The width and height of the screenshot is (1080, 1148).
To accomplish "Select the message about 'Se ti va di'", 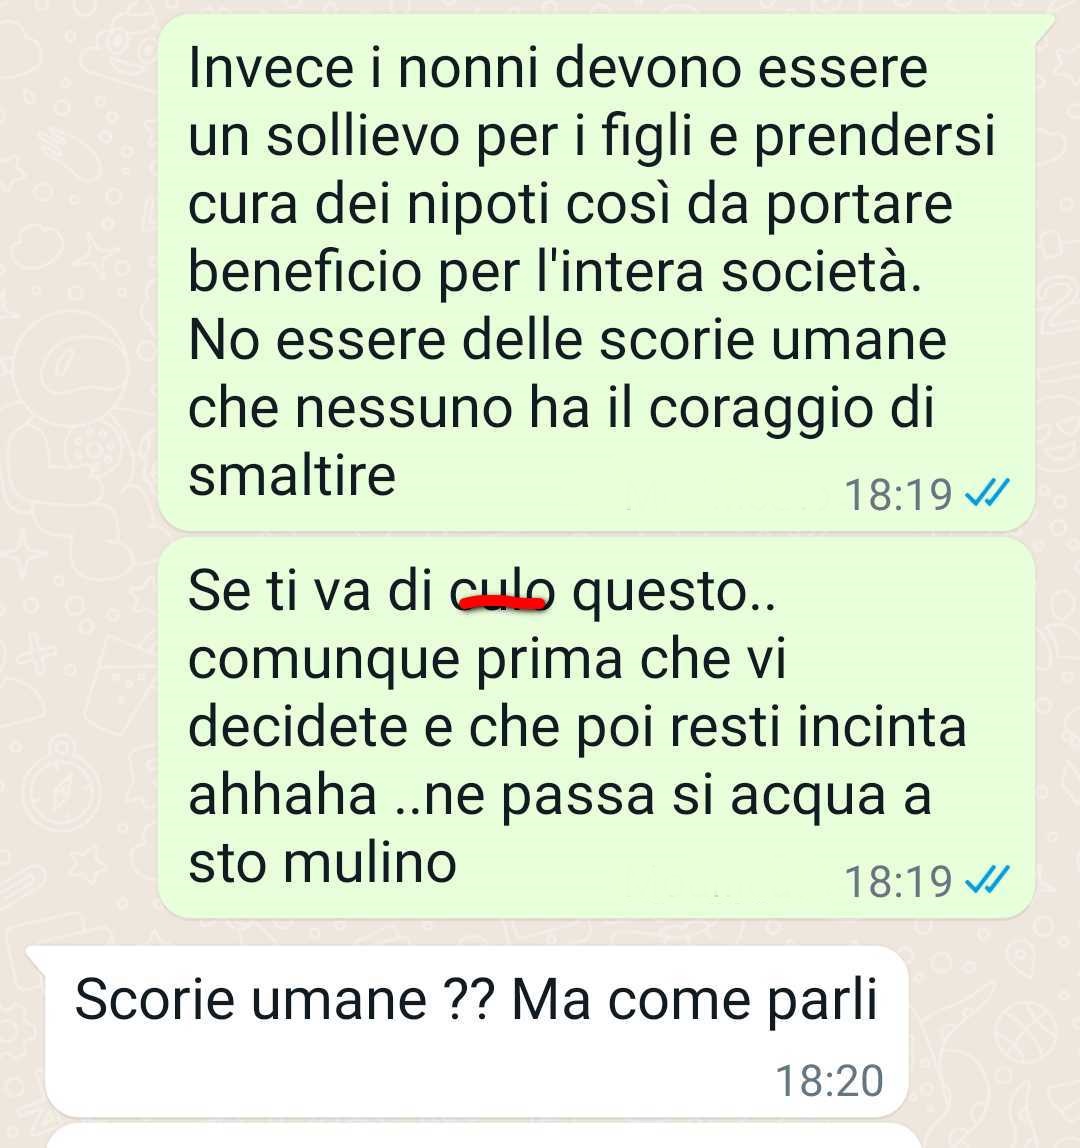I will tap(596, 728).
